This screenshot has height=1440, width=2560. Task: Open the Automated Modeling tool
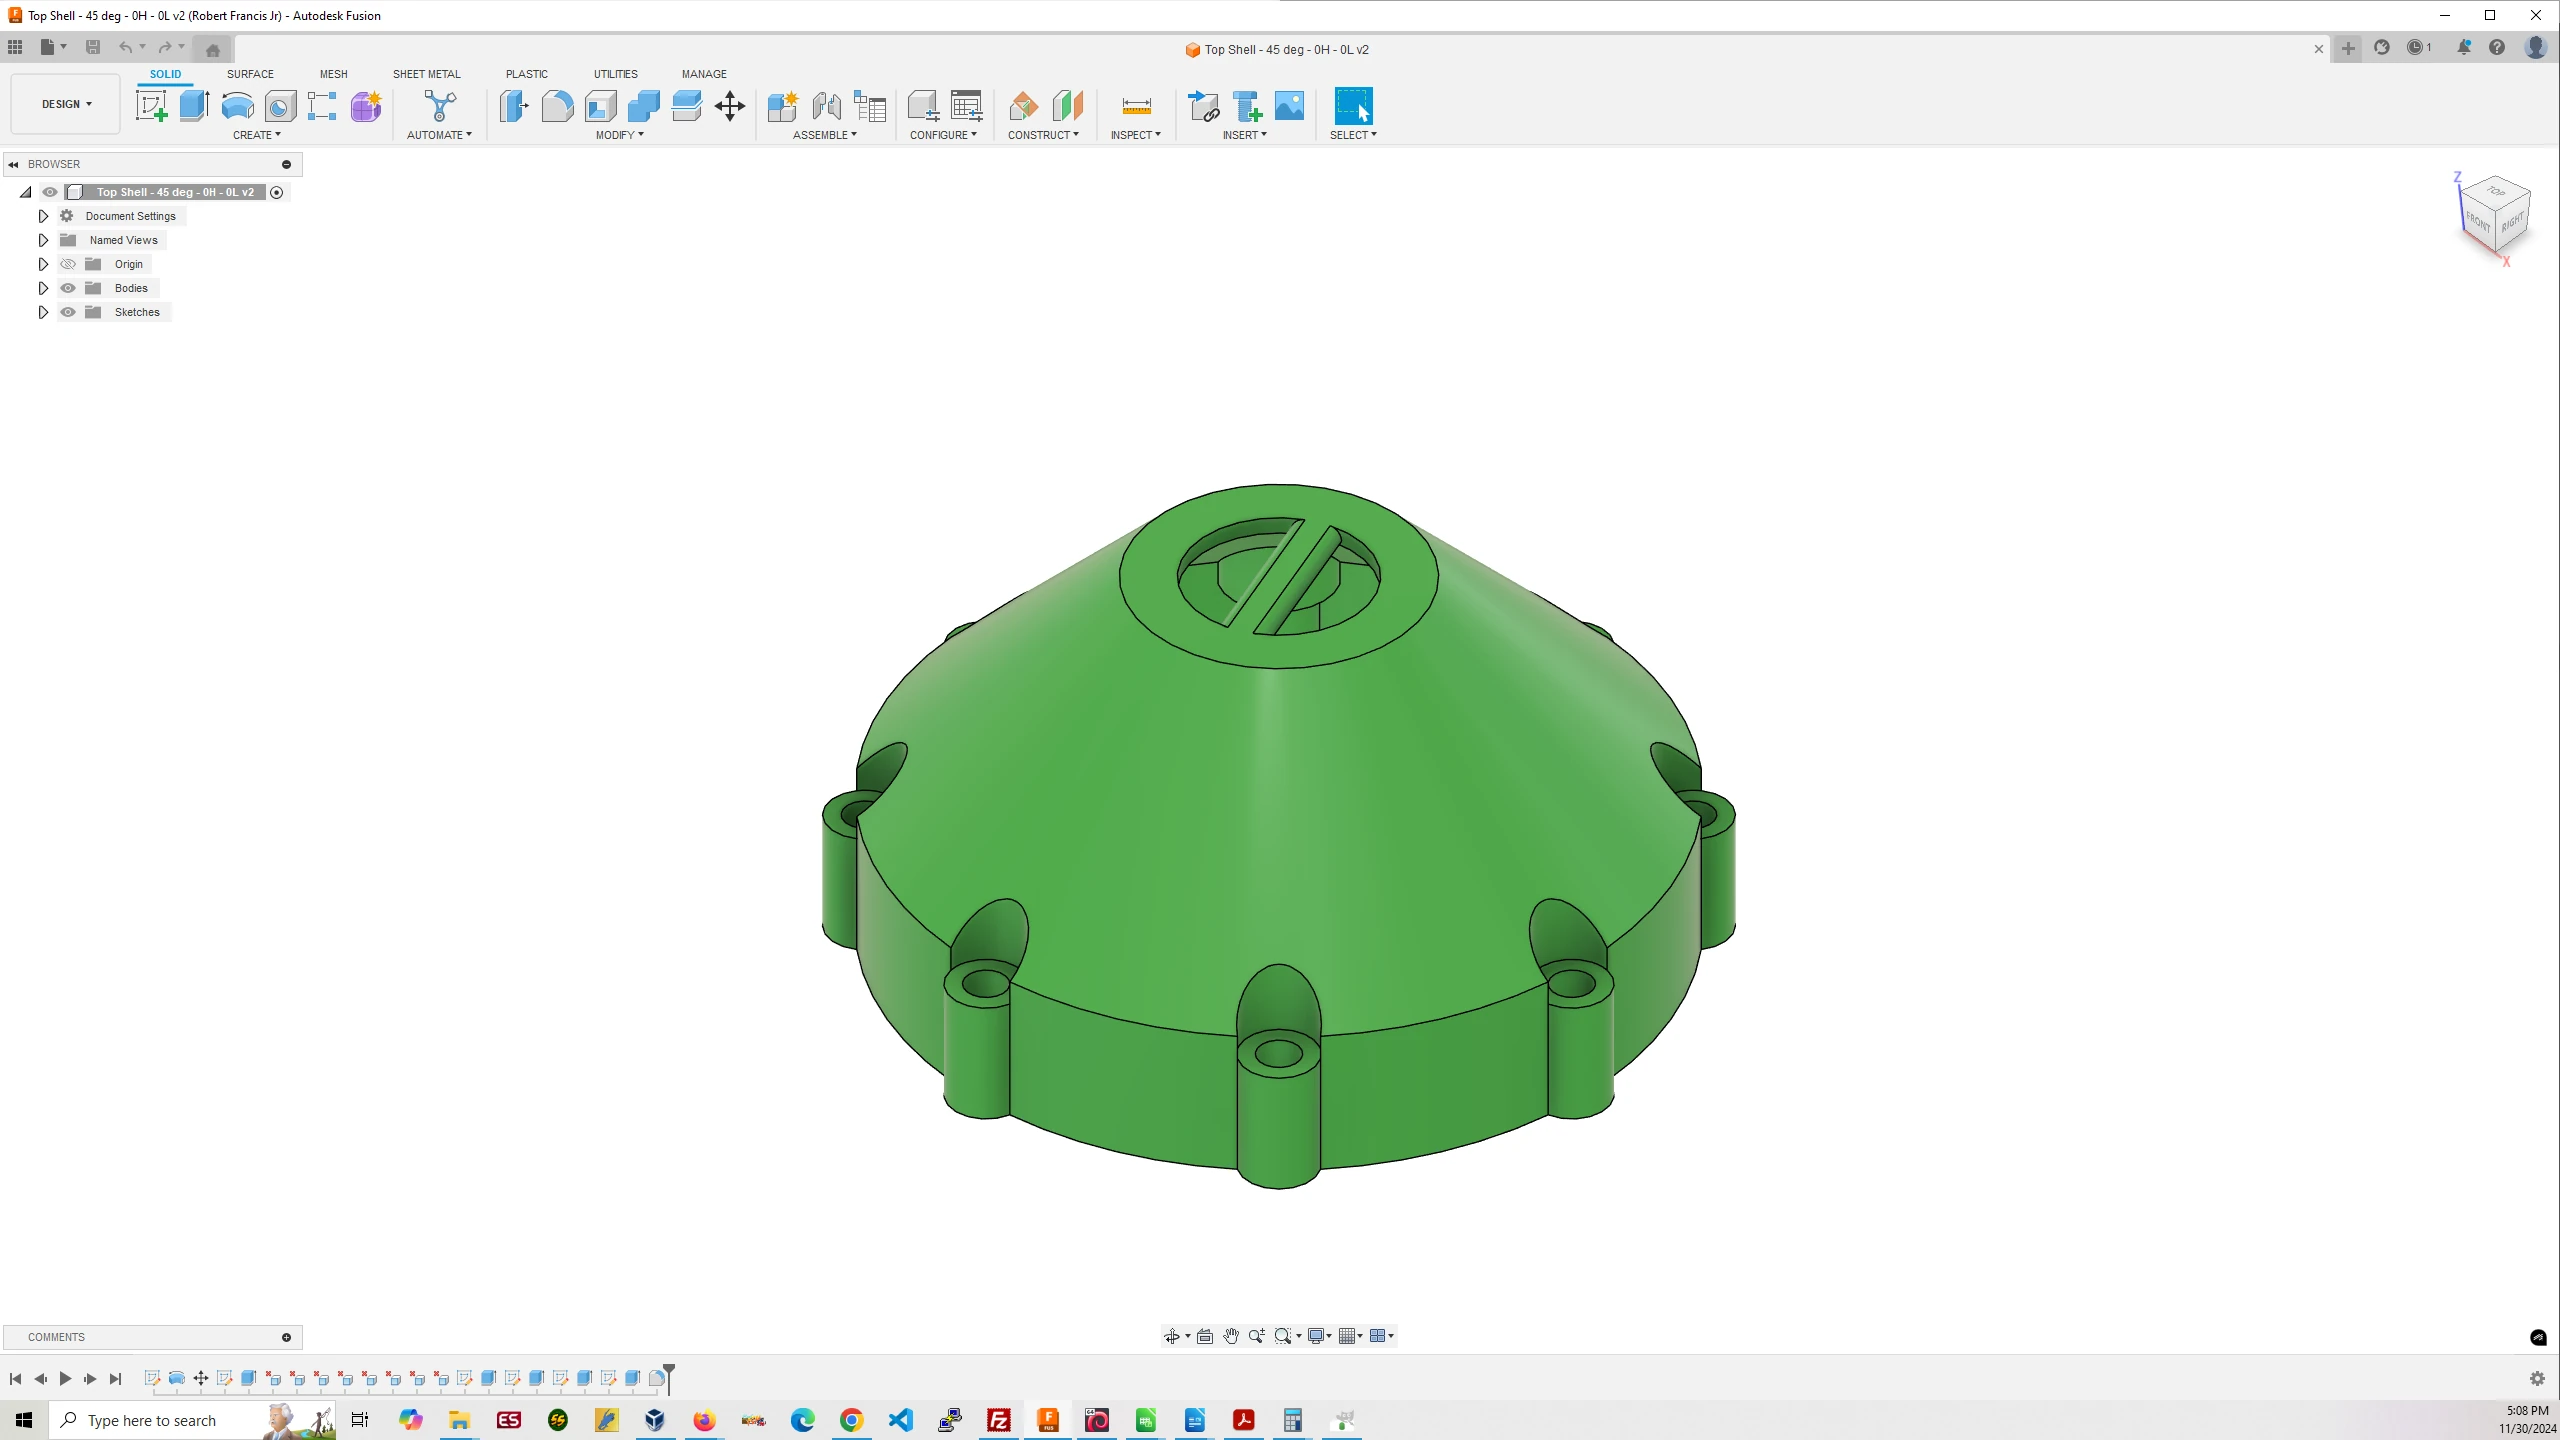[439, 106]
